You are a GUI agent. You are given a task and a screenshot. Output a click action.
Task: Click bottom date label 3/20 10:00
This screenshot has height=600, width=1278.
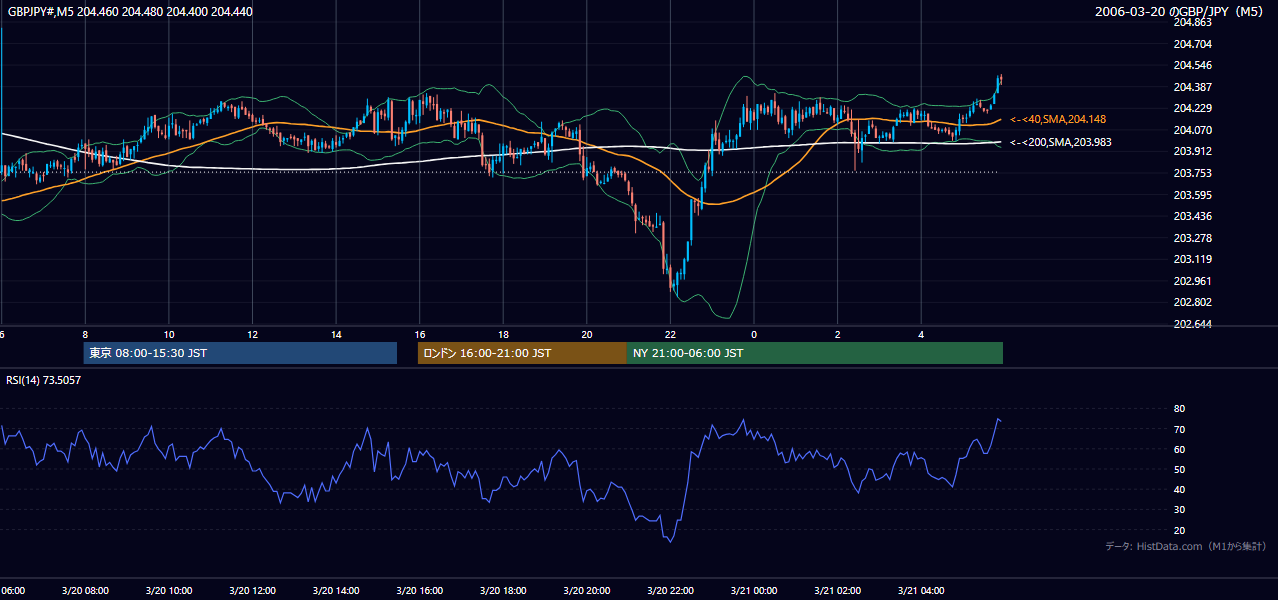point(169,591)
